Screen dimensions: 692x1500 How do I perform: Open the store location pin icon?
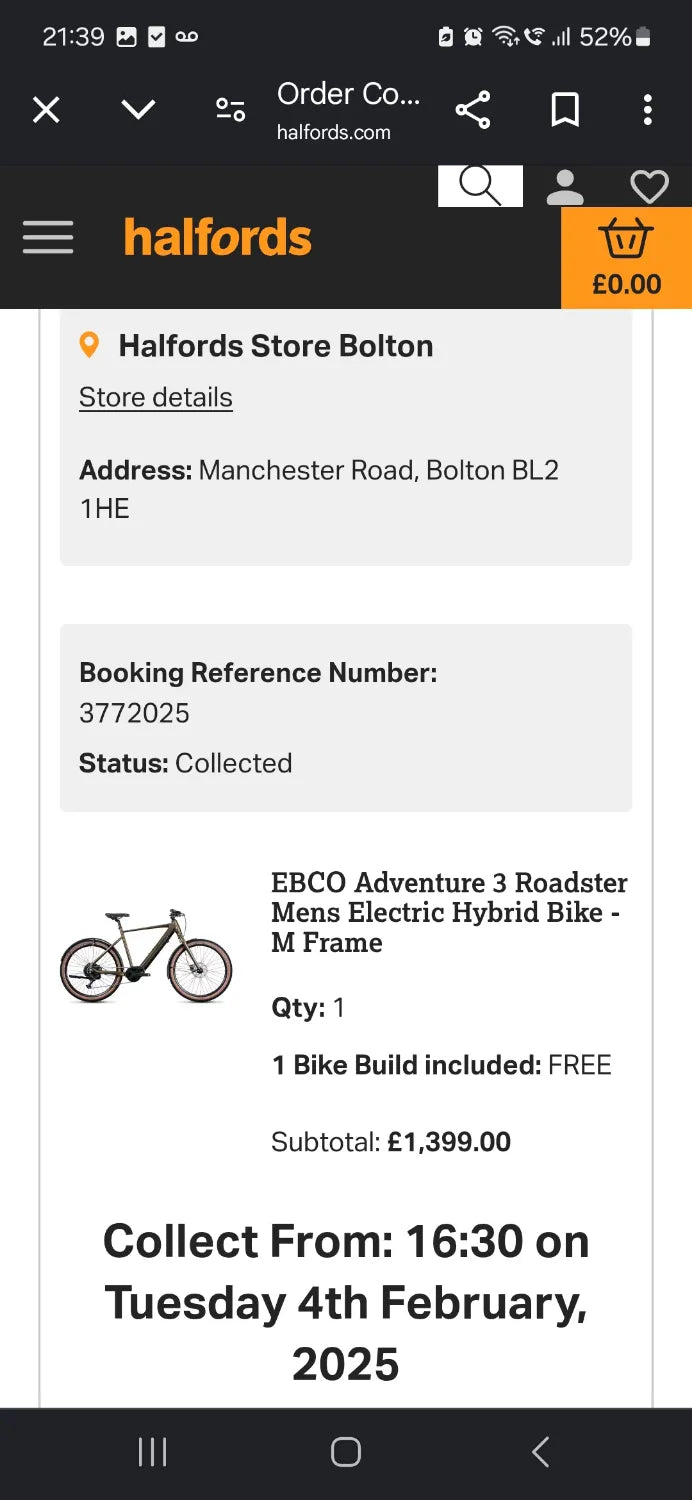point(90,344)
